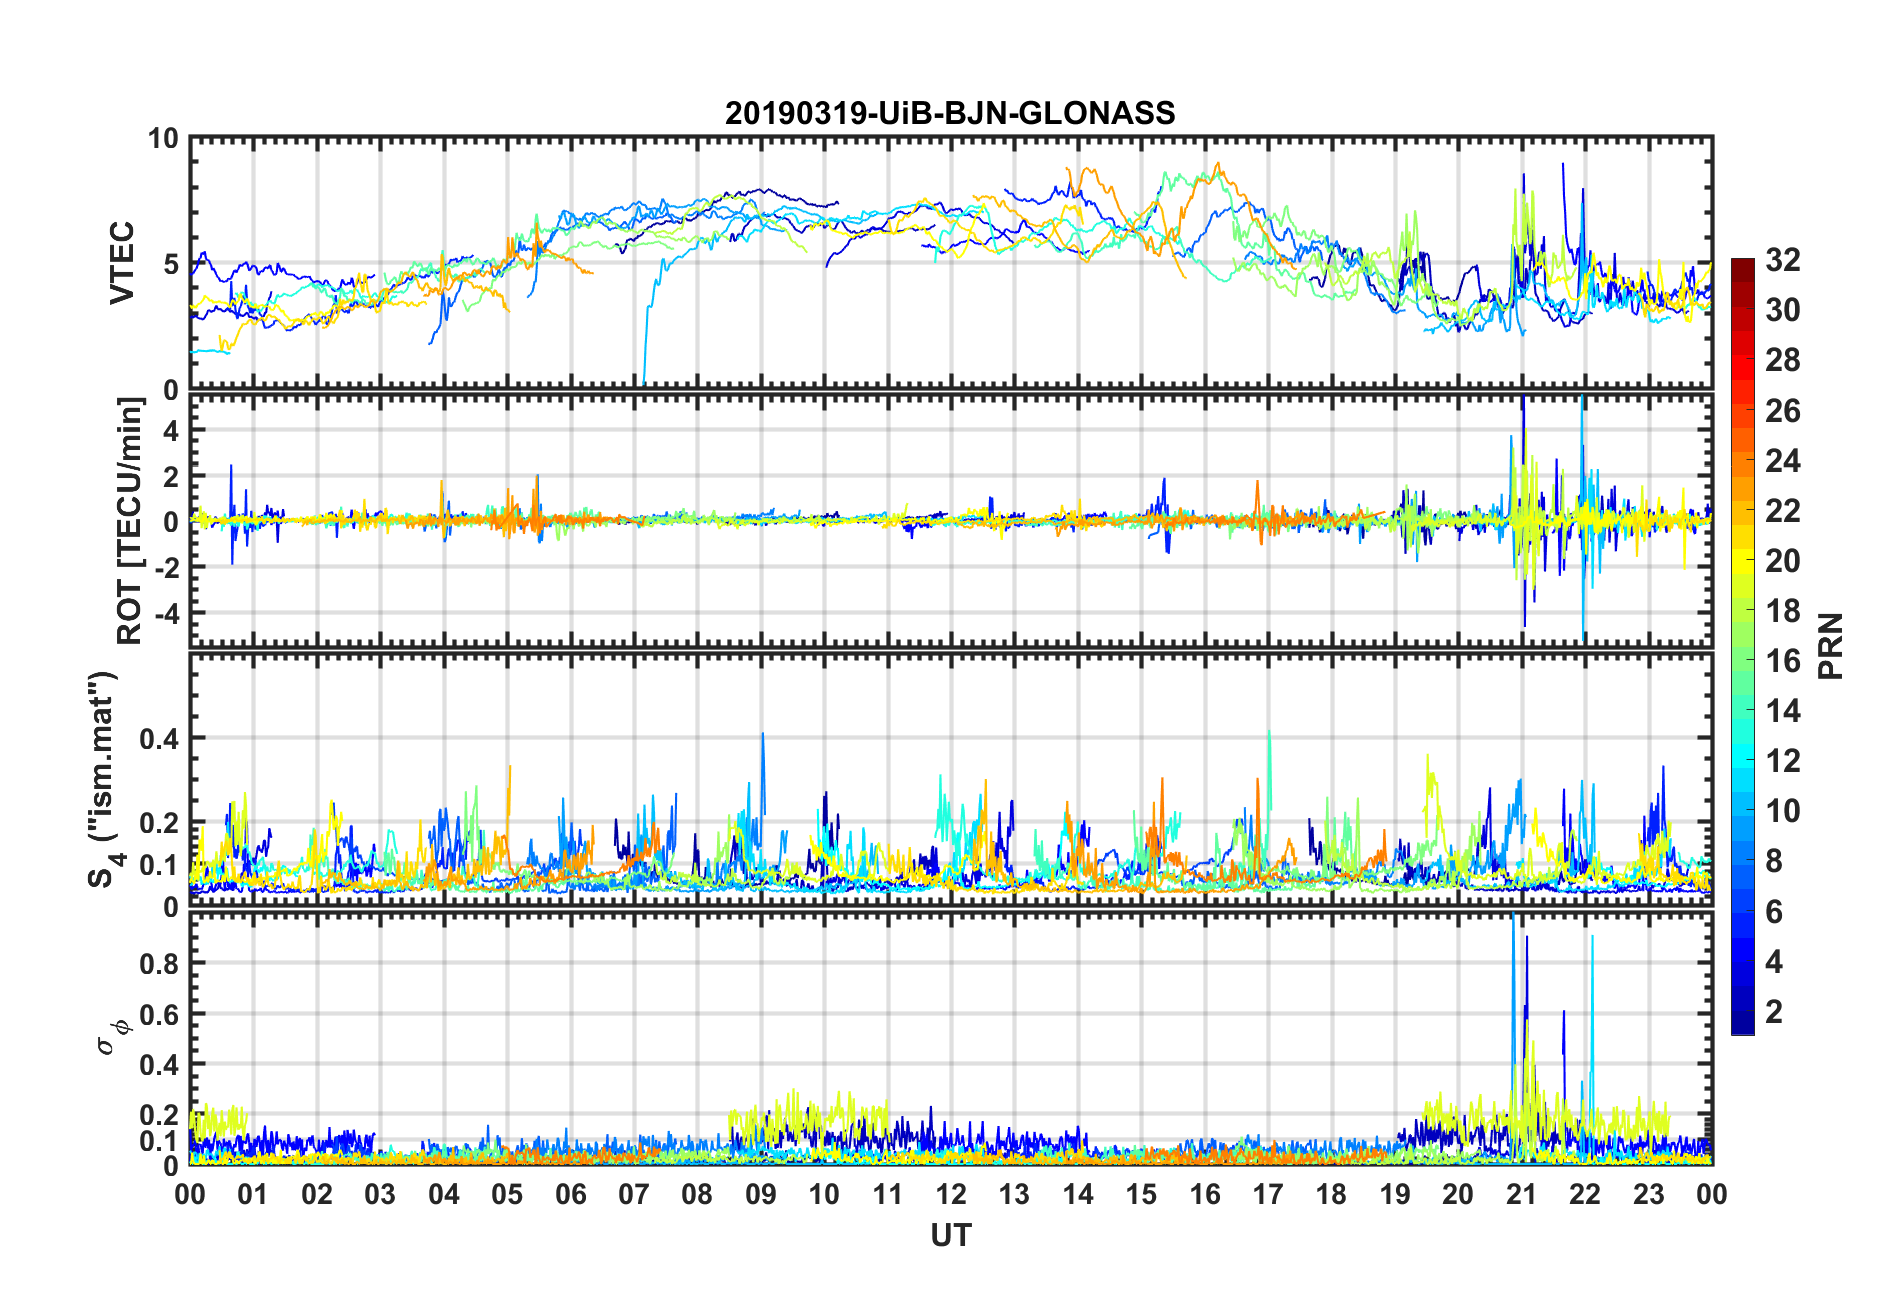The image size is (1902, 1292).
Task: Click the plot title 20190319-UiB-BJN-GLONASS
Action: 950,113
